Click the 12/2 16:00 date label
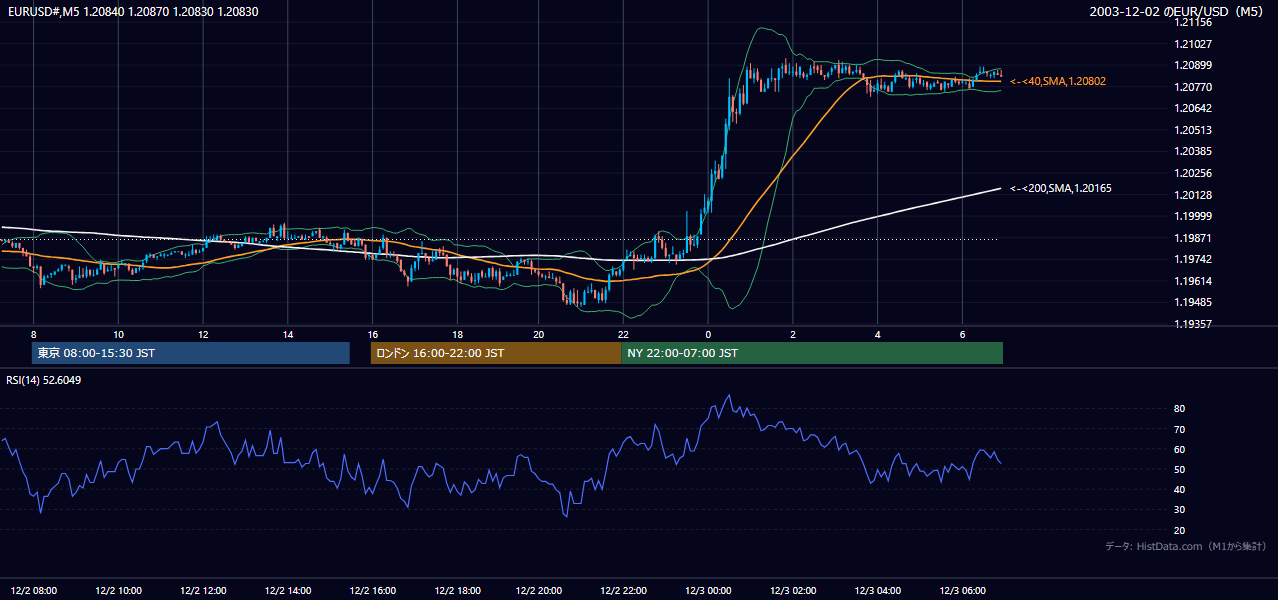This screenshot has width=1278, height=600. tap(372, 590)
